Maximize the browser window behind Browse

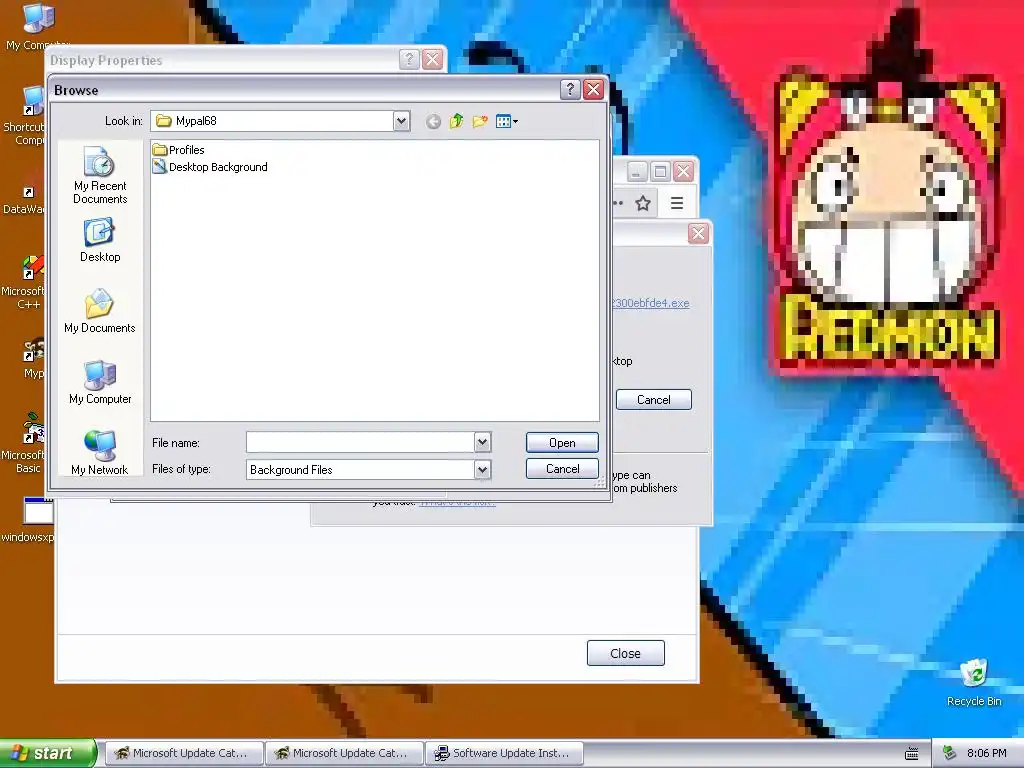[x=660, y=172]
